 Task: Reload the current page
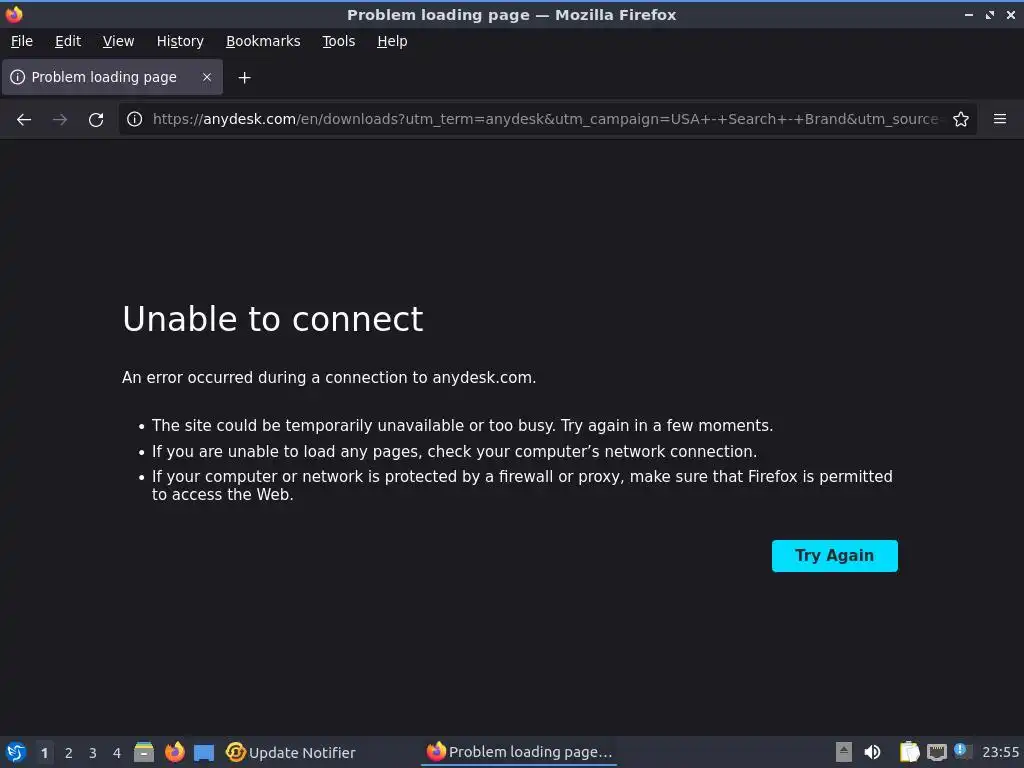pos(96,120)
